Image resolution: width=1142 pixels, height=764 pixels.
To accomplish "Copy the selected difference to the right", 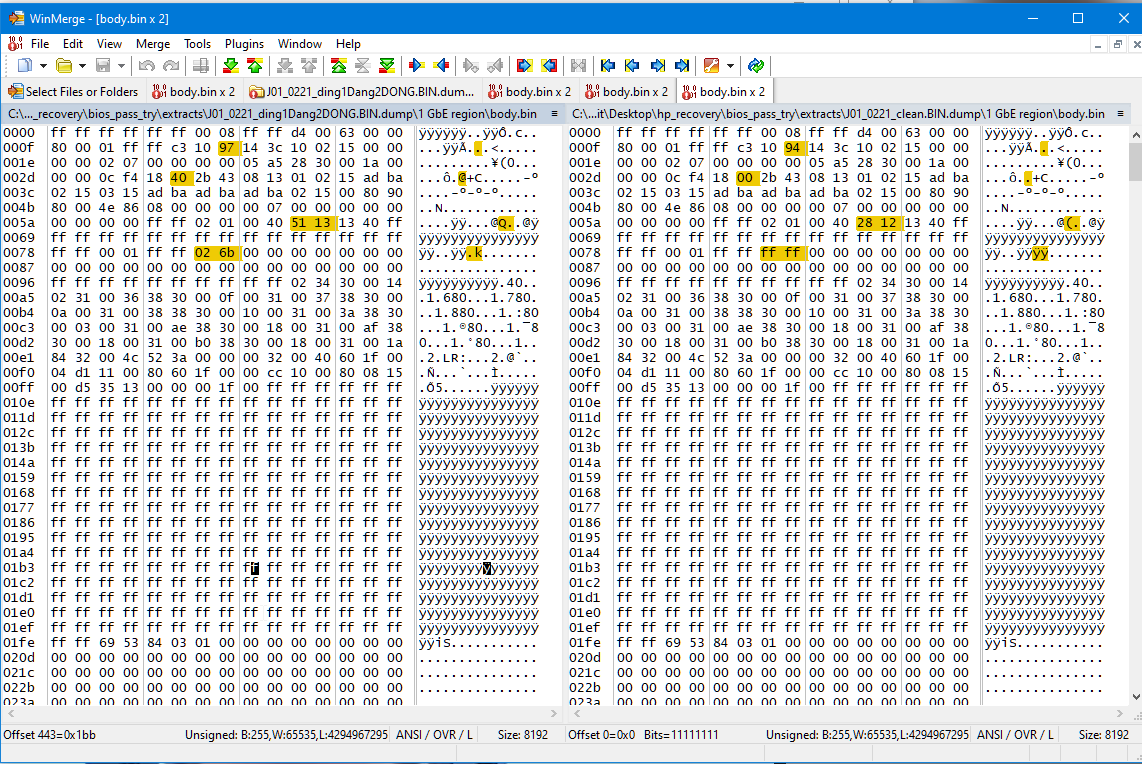I will (417, 66).
